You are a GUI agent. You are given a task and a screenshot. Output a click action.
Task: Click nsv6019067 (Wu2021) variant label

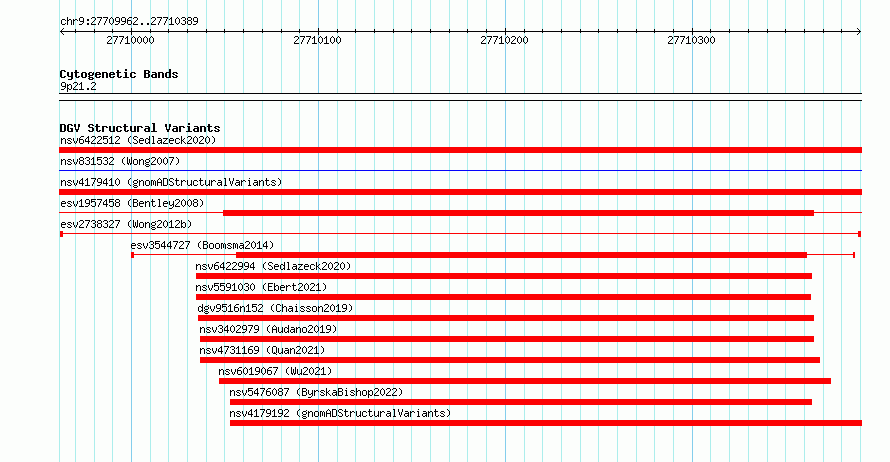point(275,371)
